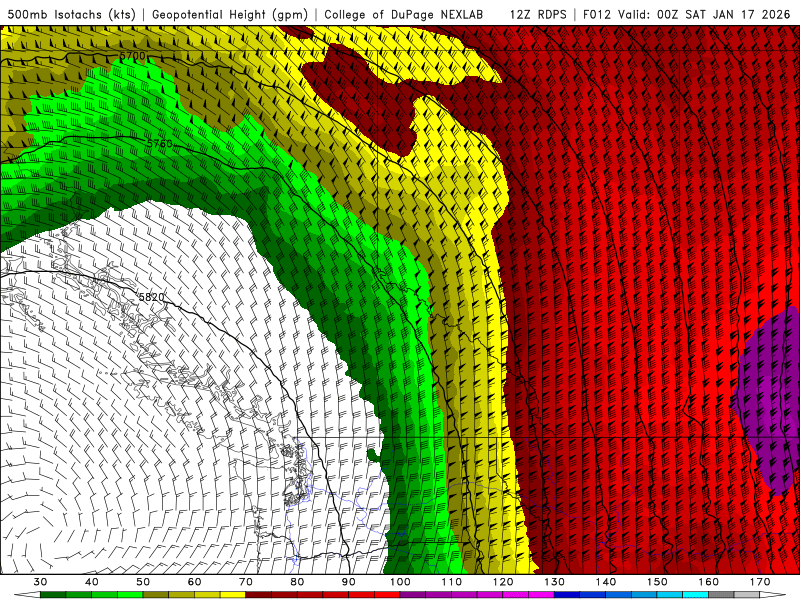The height and width of the screenshot is (600, 800).
Task: Click the 60 label on the color scale
Action: click(x=194, y=582)
